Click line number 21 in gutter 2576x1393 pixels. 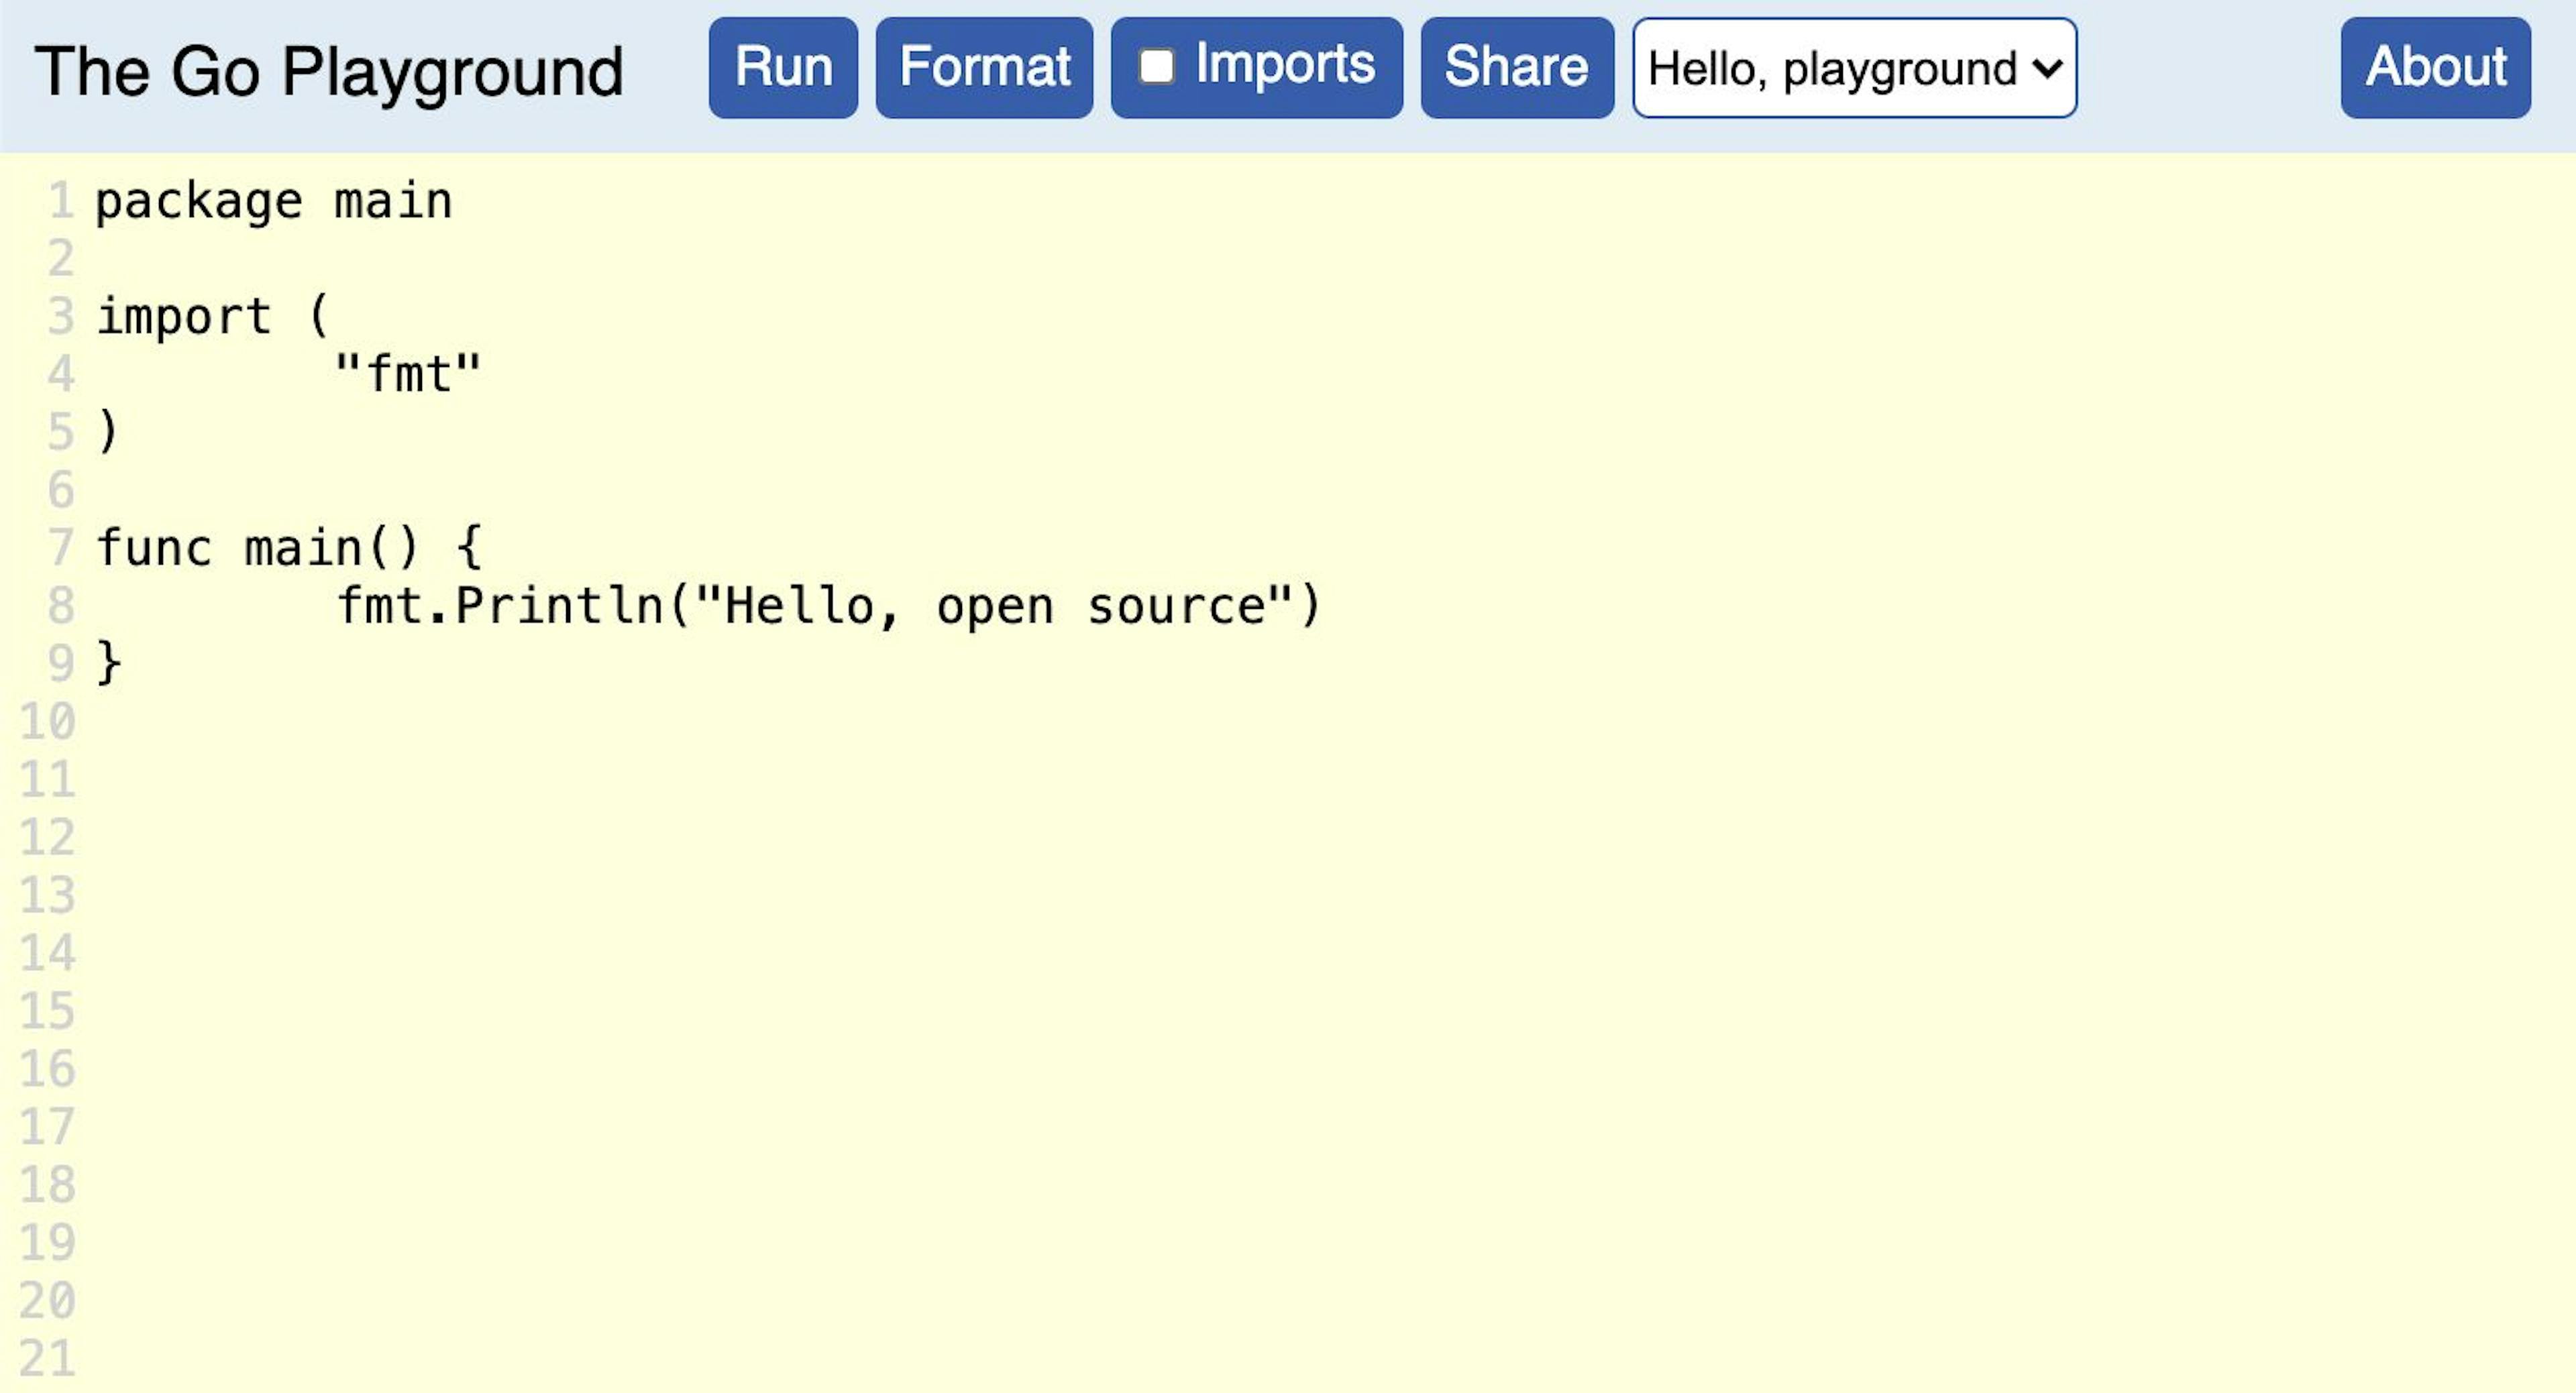[47, 1358]
